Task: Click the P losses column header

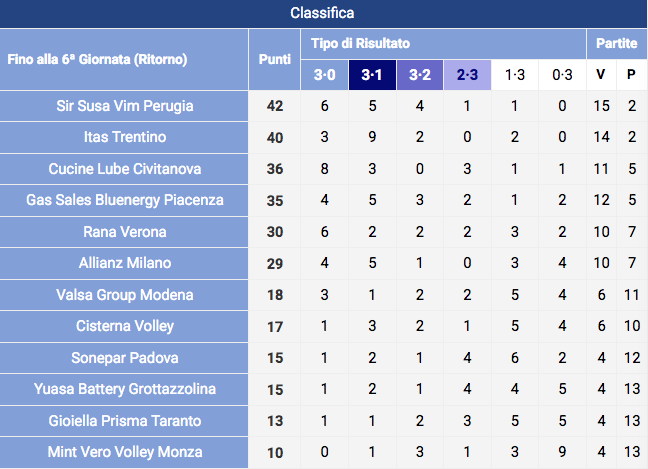Action: click(x=631, y=75)
